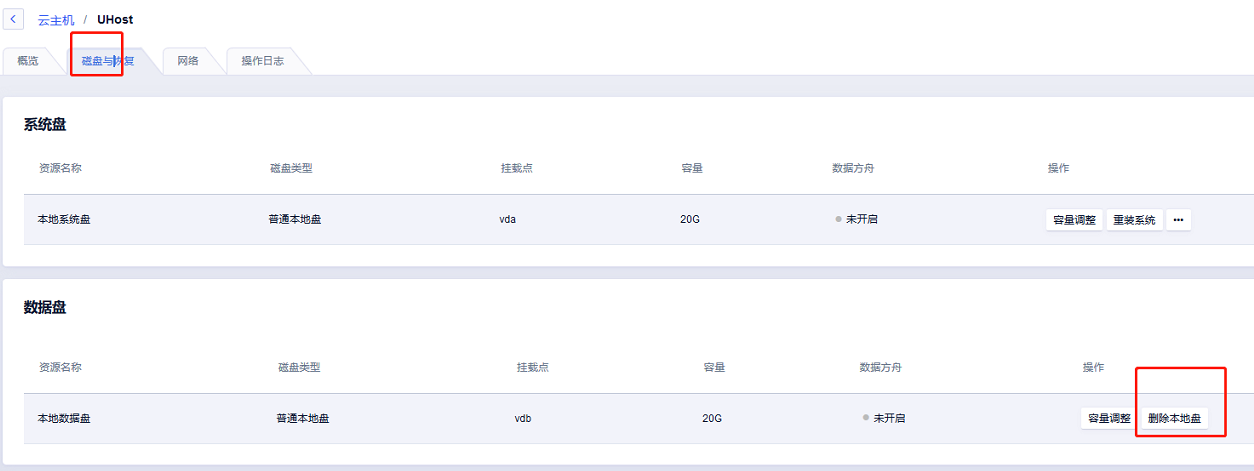Expand the system disk more-options ellipsis menu
This screenshot has height=471, width=1254.
coord(1178,220)
